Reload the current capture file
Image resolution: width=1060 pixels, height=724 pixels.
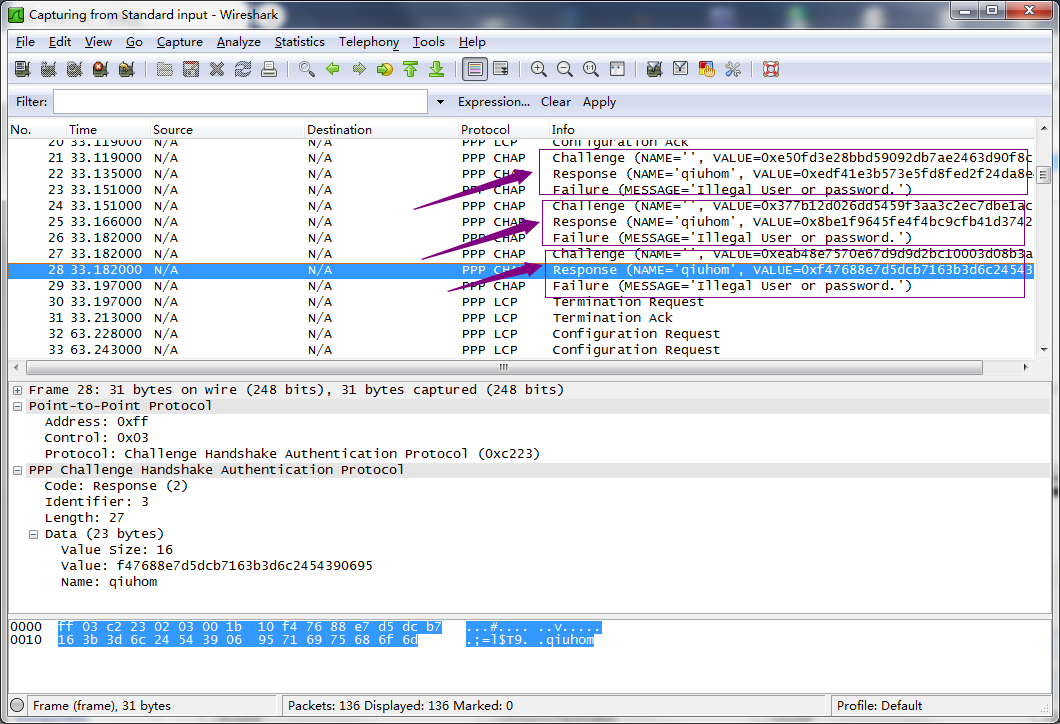pos(243,69)
